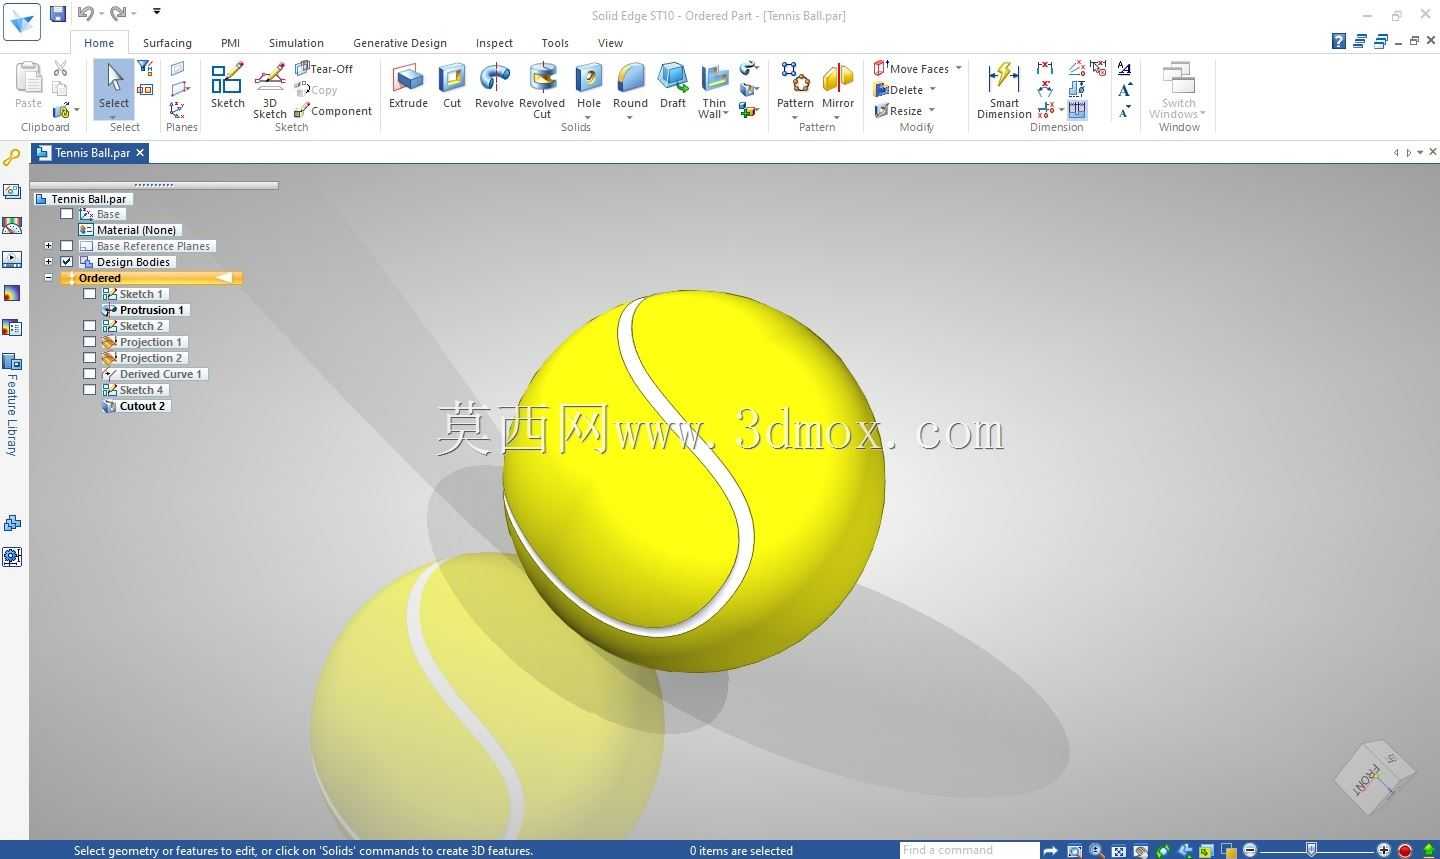The height and width of the screenshot is (859, 1440).
Task: Go to the Inspect tab
Action: coord(494,43)
